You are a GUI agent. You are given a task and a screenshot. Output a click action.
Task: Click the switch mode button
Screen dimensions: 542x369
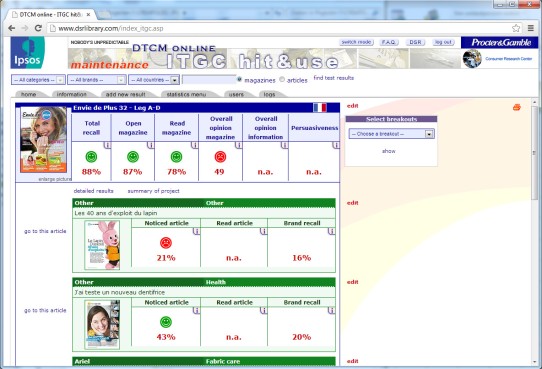click(x=356, y=42)
